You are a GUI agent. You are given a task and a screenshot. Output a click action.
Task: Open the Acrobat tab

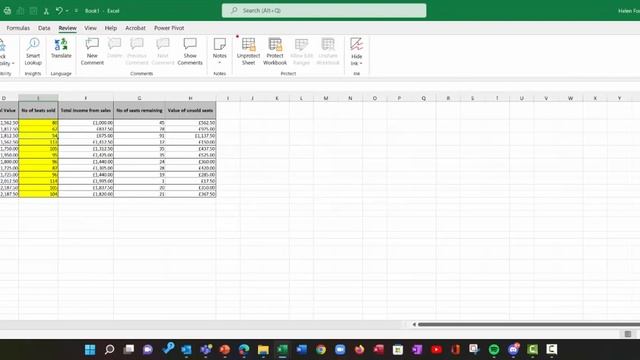(x=135, y=28)
